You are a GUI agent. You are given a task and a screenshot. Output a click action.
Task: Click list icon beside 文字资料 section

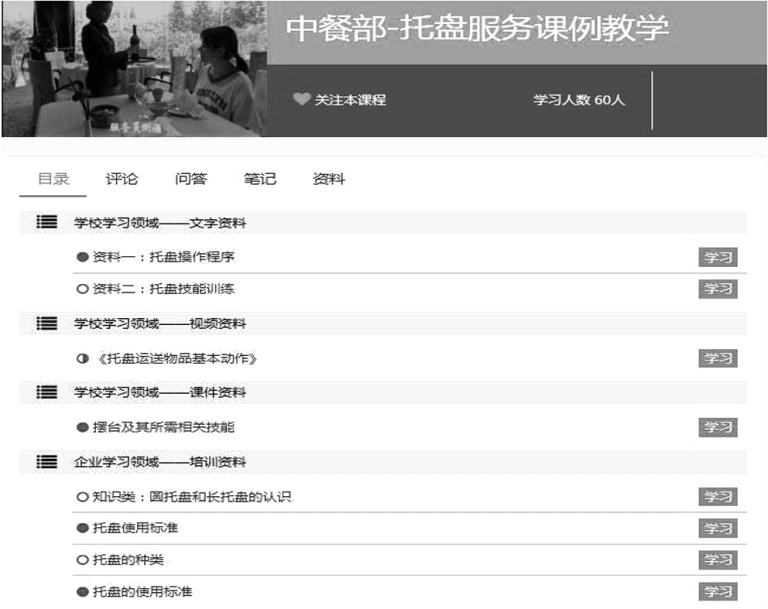[46, 223]
